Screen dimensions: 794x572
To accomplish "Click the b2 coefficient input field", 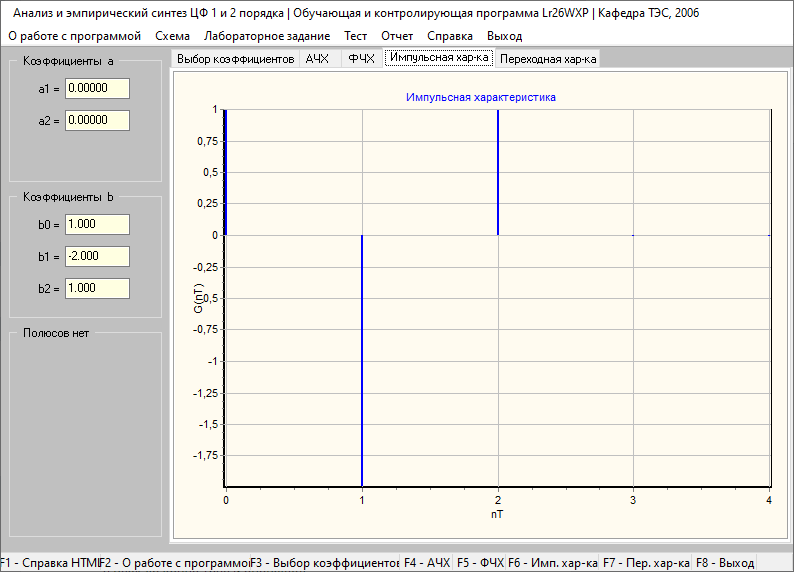I will tap(97, 288).
